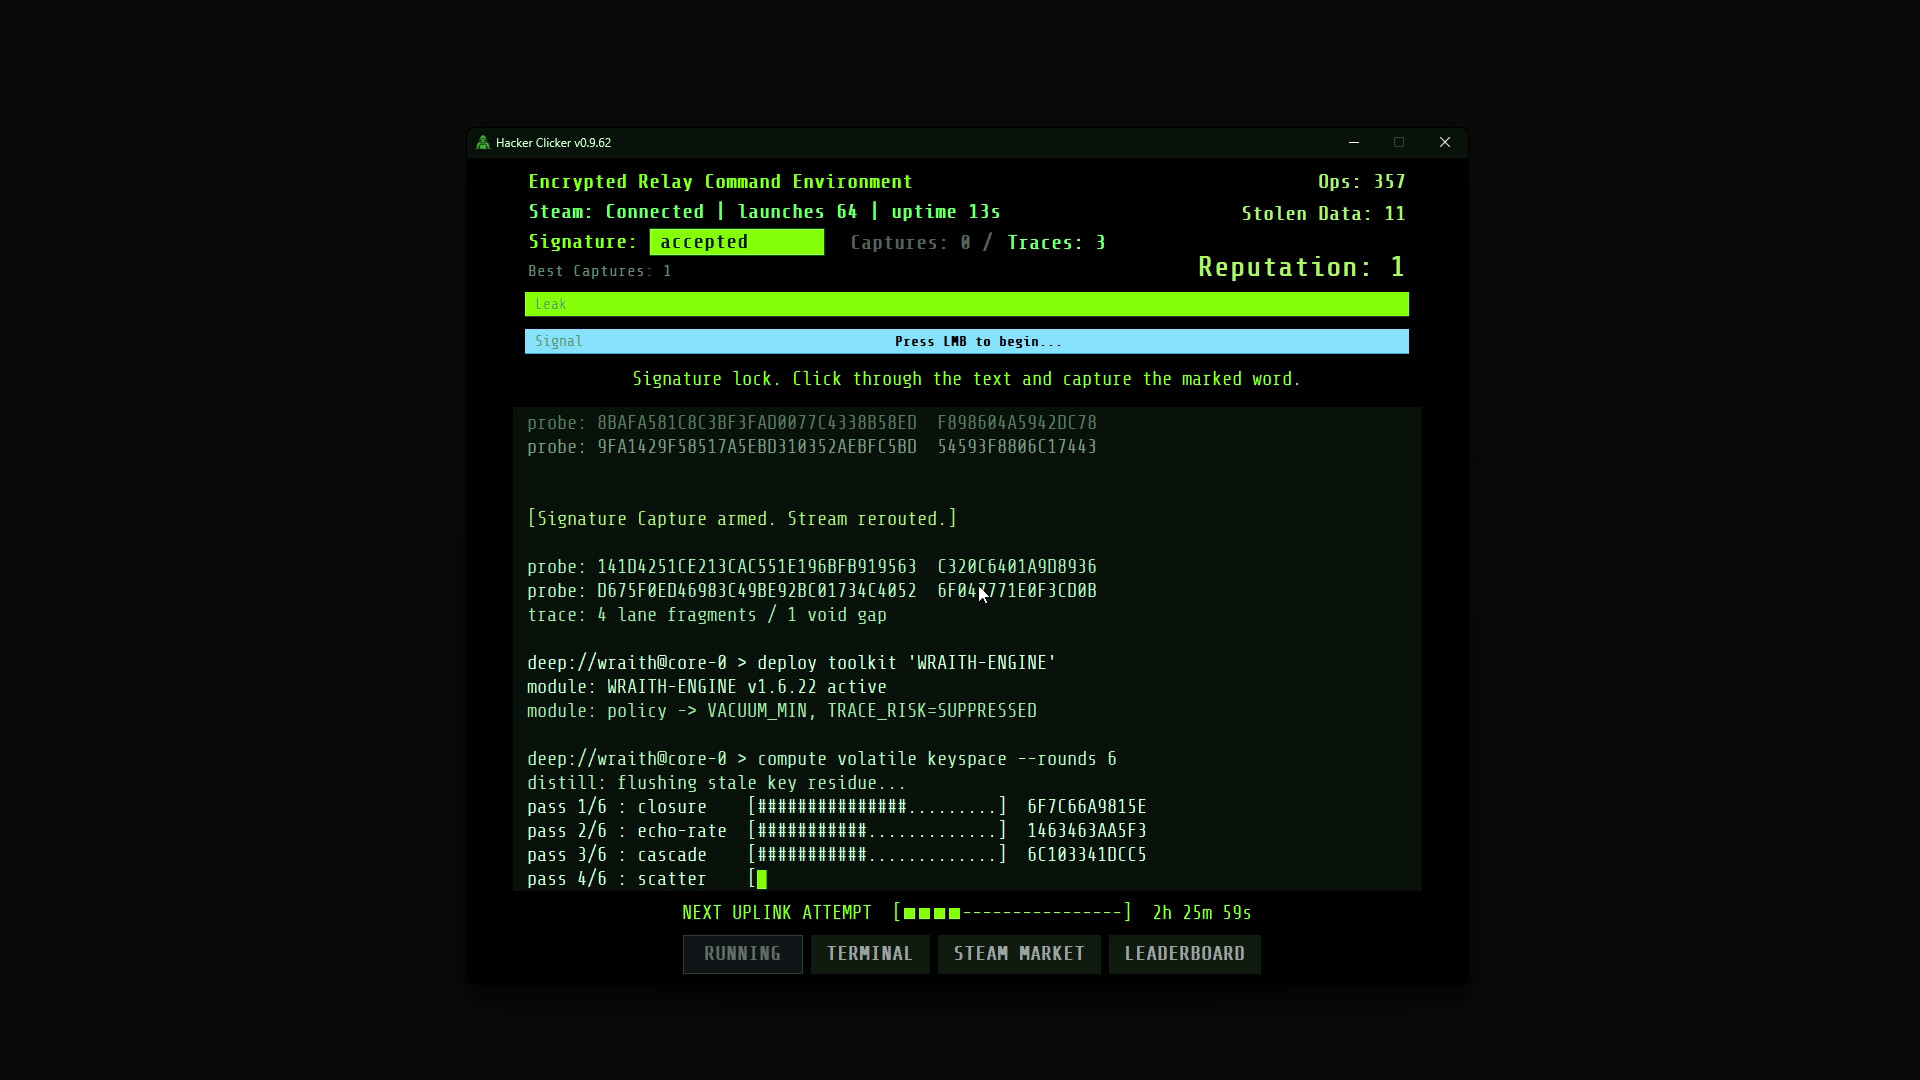
Task: Click the Traces: 3 indicator
Action: point(1056,242)
